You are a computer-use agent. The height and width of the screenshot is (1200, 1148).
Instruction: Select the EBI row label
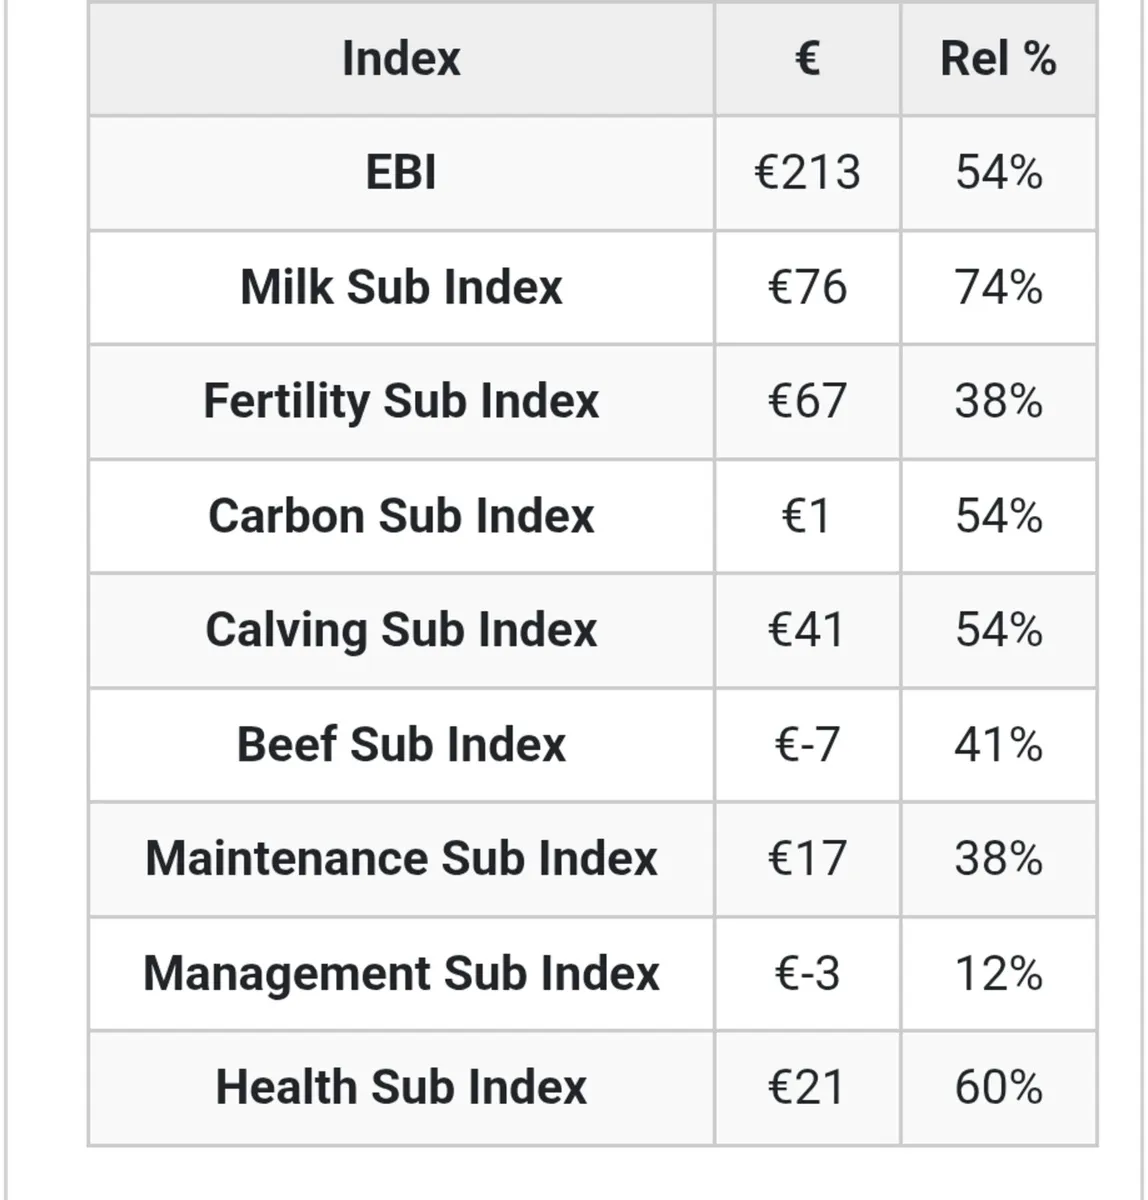point(401,173)
